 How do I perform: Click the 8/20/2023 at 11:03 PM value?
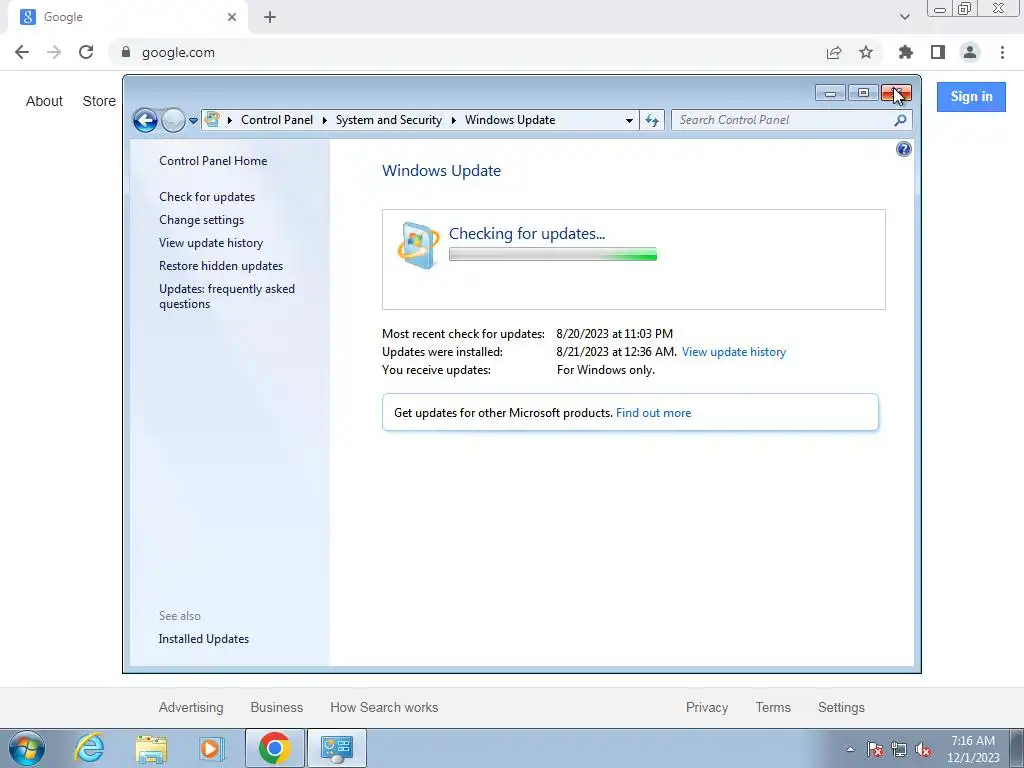(615, 334)
